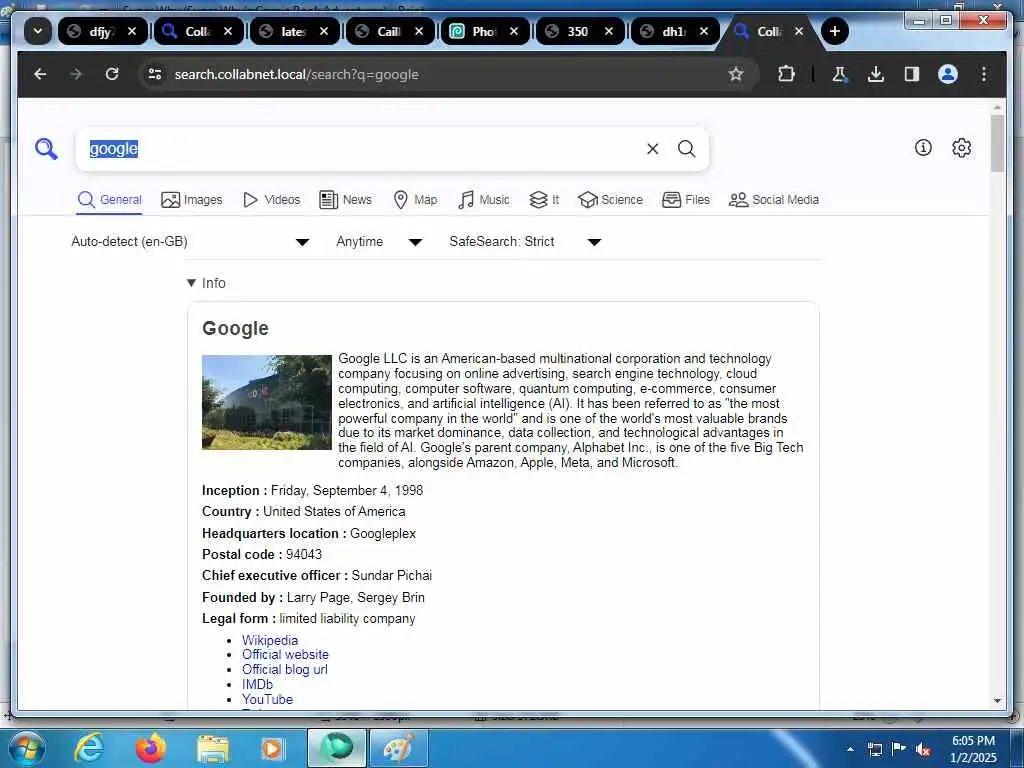This screenshot has width=1024, height=768.
Task: Select the Images search category
Action: click(191, 200)
